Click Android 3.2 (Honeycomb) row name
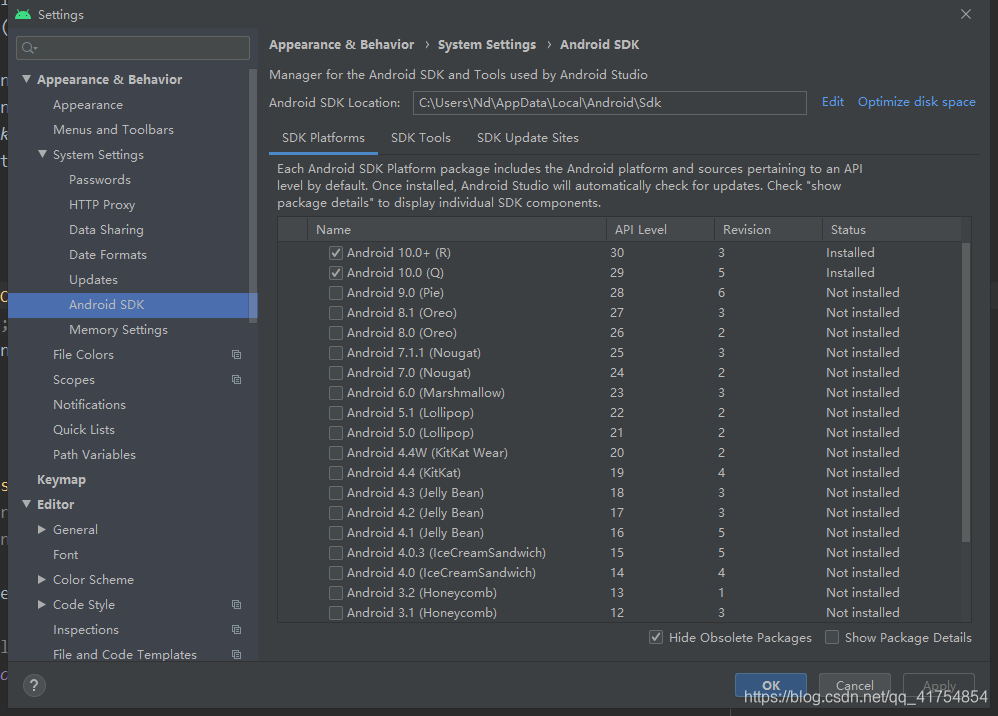This screenshot has height=716, width=998. (x=421, y=593)
